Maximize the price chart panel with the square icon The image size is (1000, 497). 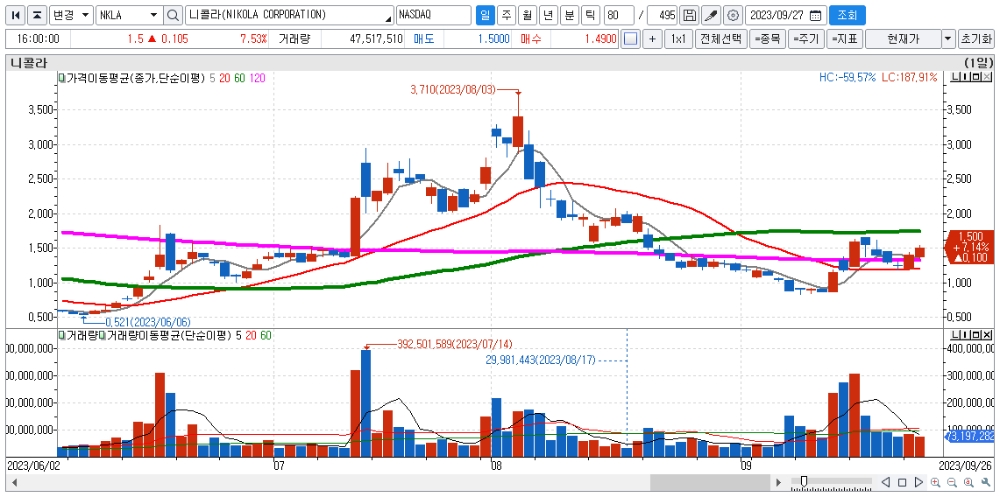974,78
